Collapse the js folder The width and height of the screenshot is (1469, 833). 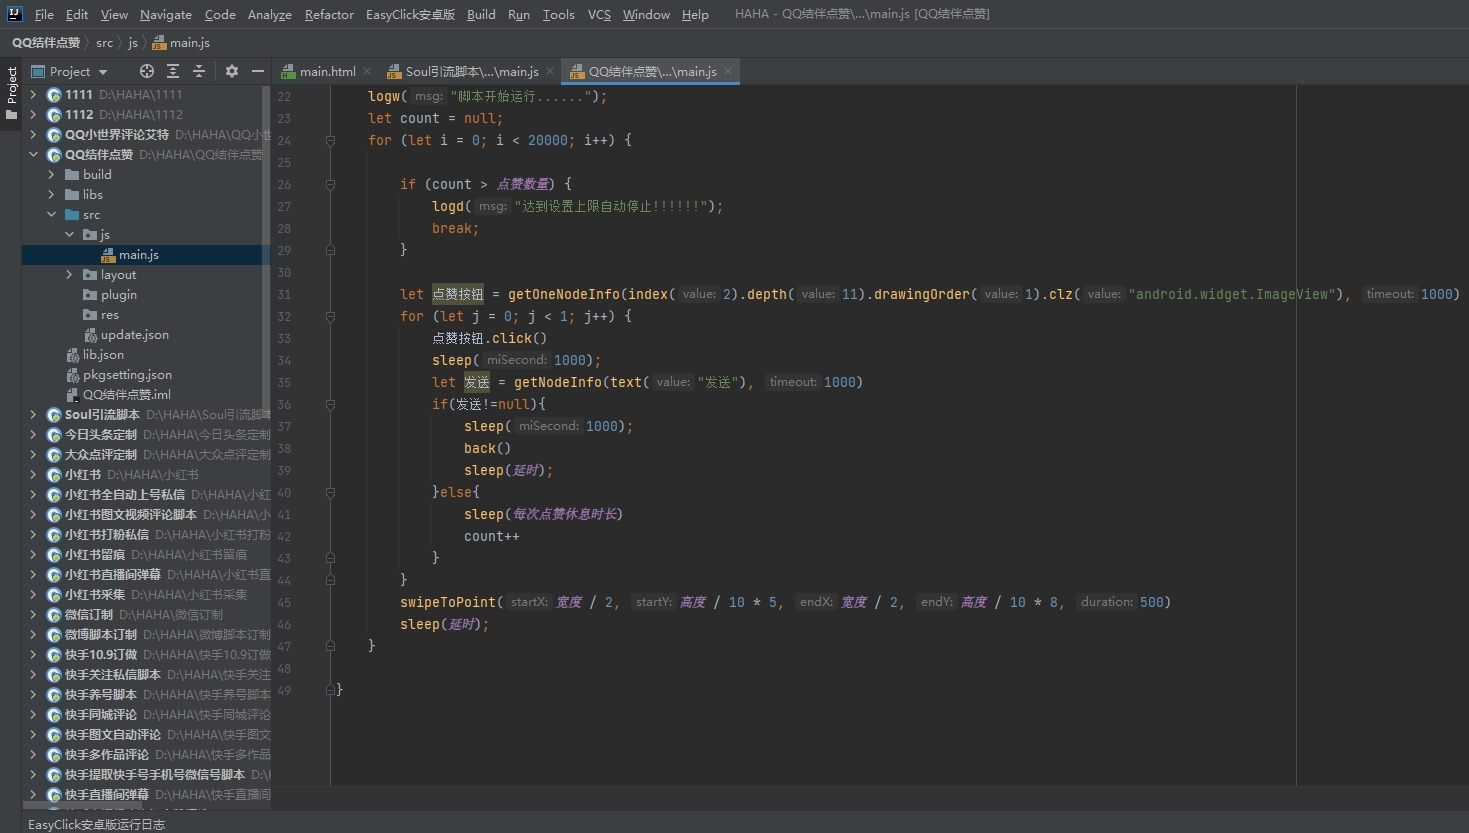point(69,234)
